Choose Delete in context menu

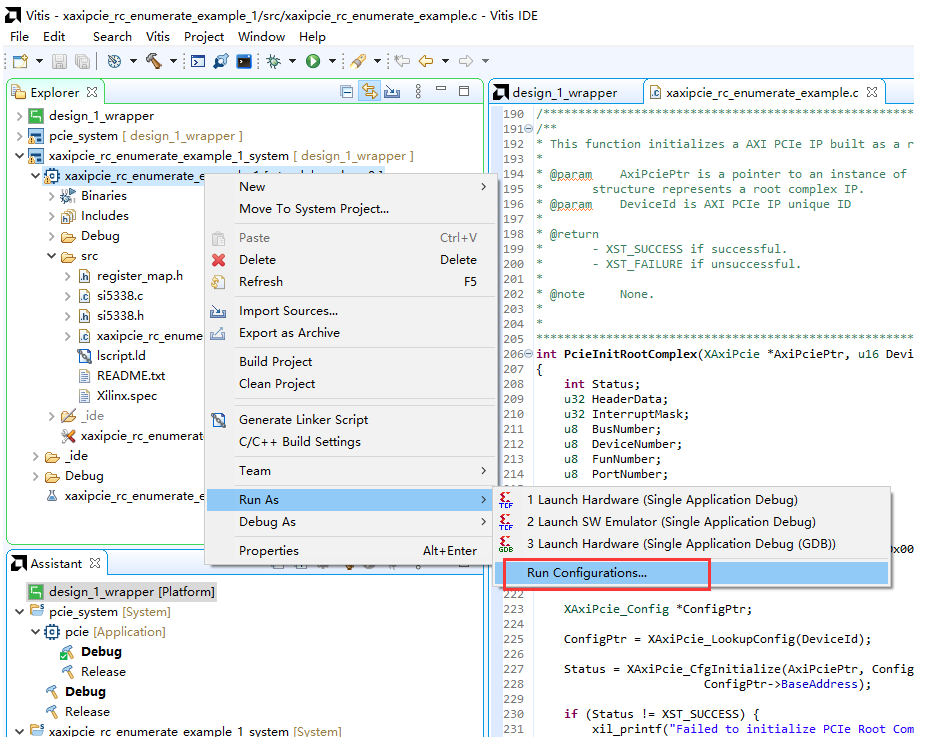click(x=352, y=260)
